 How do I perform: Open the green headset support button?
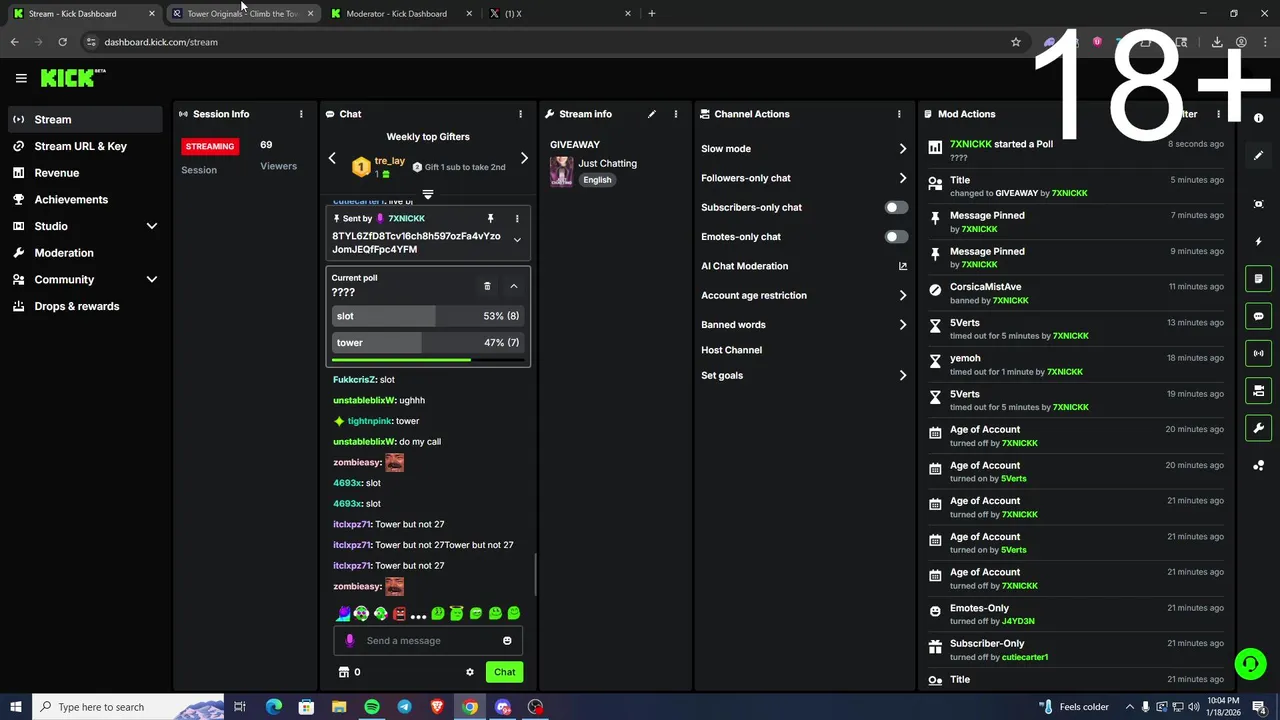pos(1250,663)
